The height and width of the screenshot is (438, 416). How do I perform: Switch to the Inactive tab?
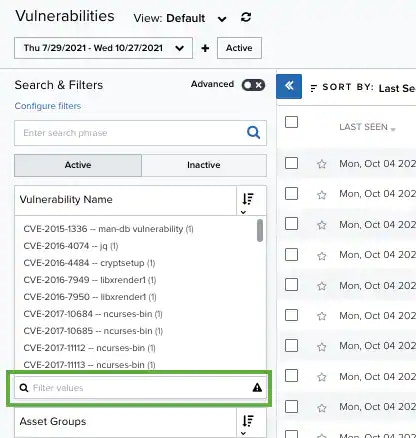[x=204, y=165]
